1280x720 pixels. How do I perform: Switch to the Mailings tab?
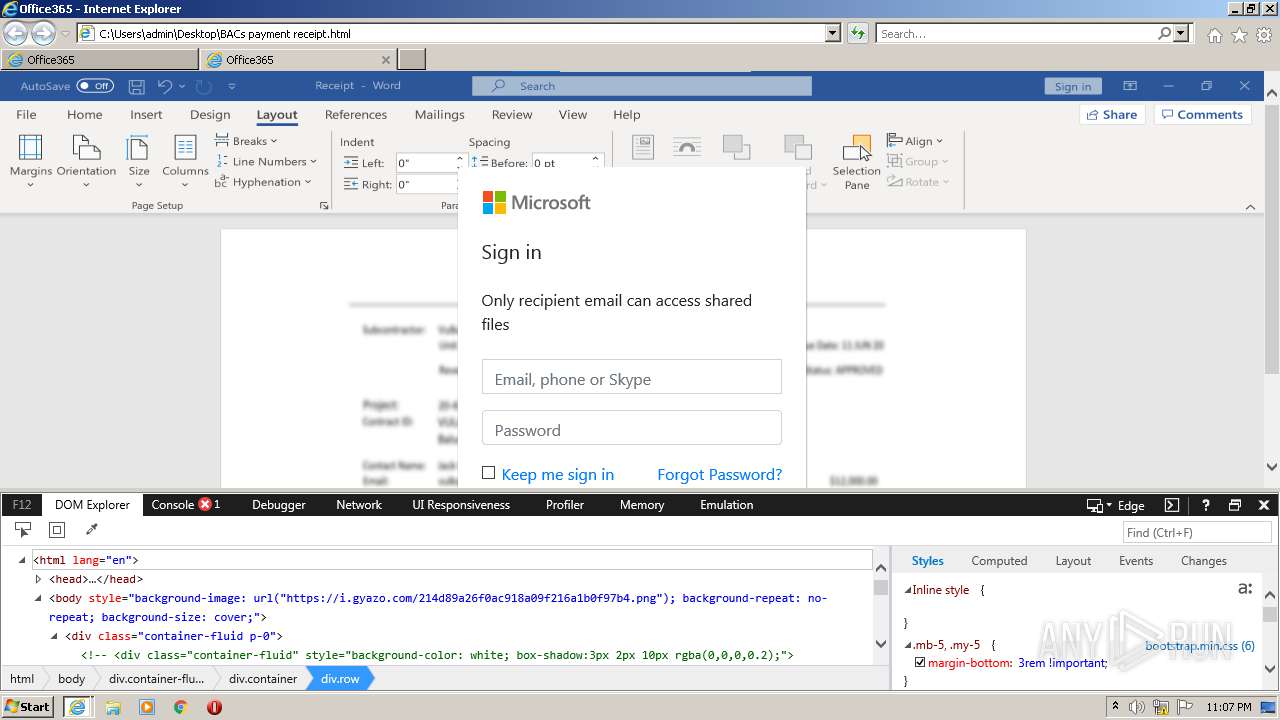(440, 115)
